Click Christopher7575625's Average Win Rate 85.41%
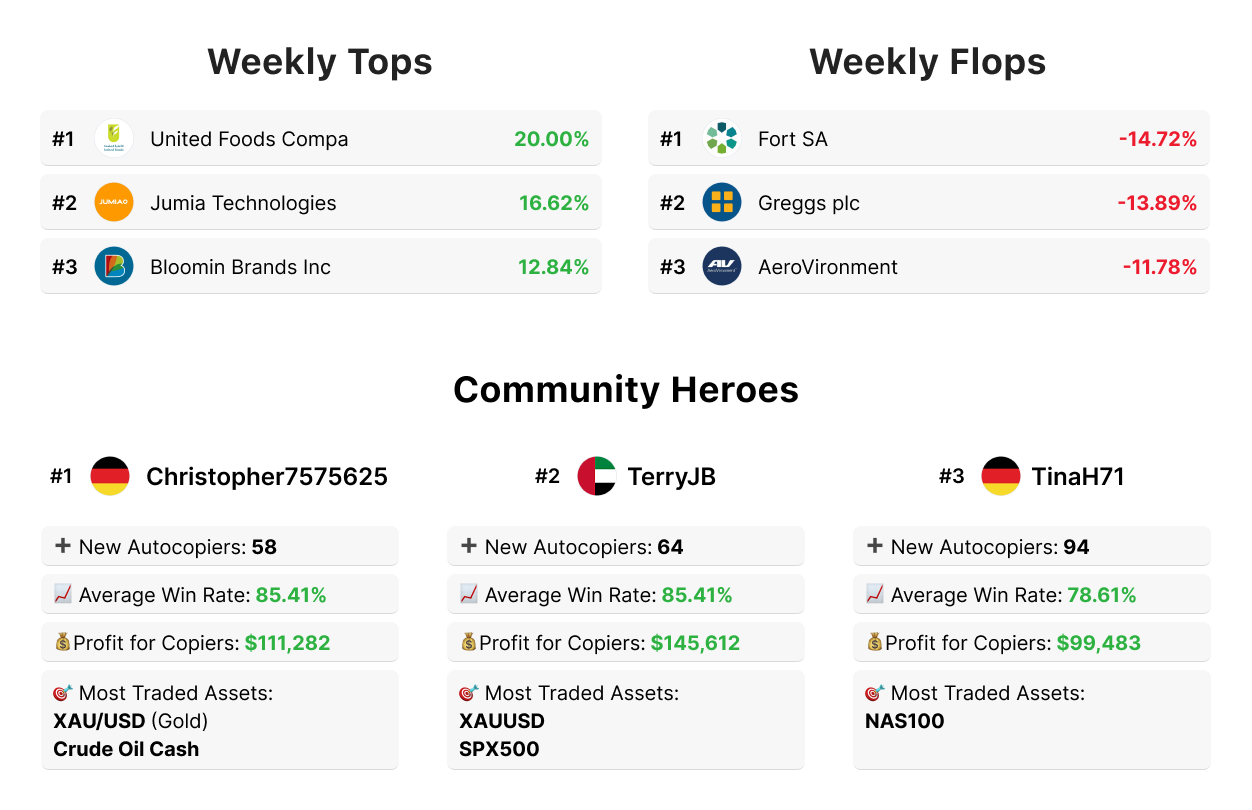Viewport: 1252px width, 810px height. point(290,595)
